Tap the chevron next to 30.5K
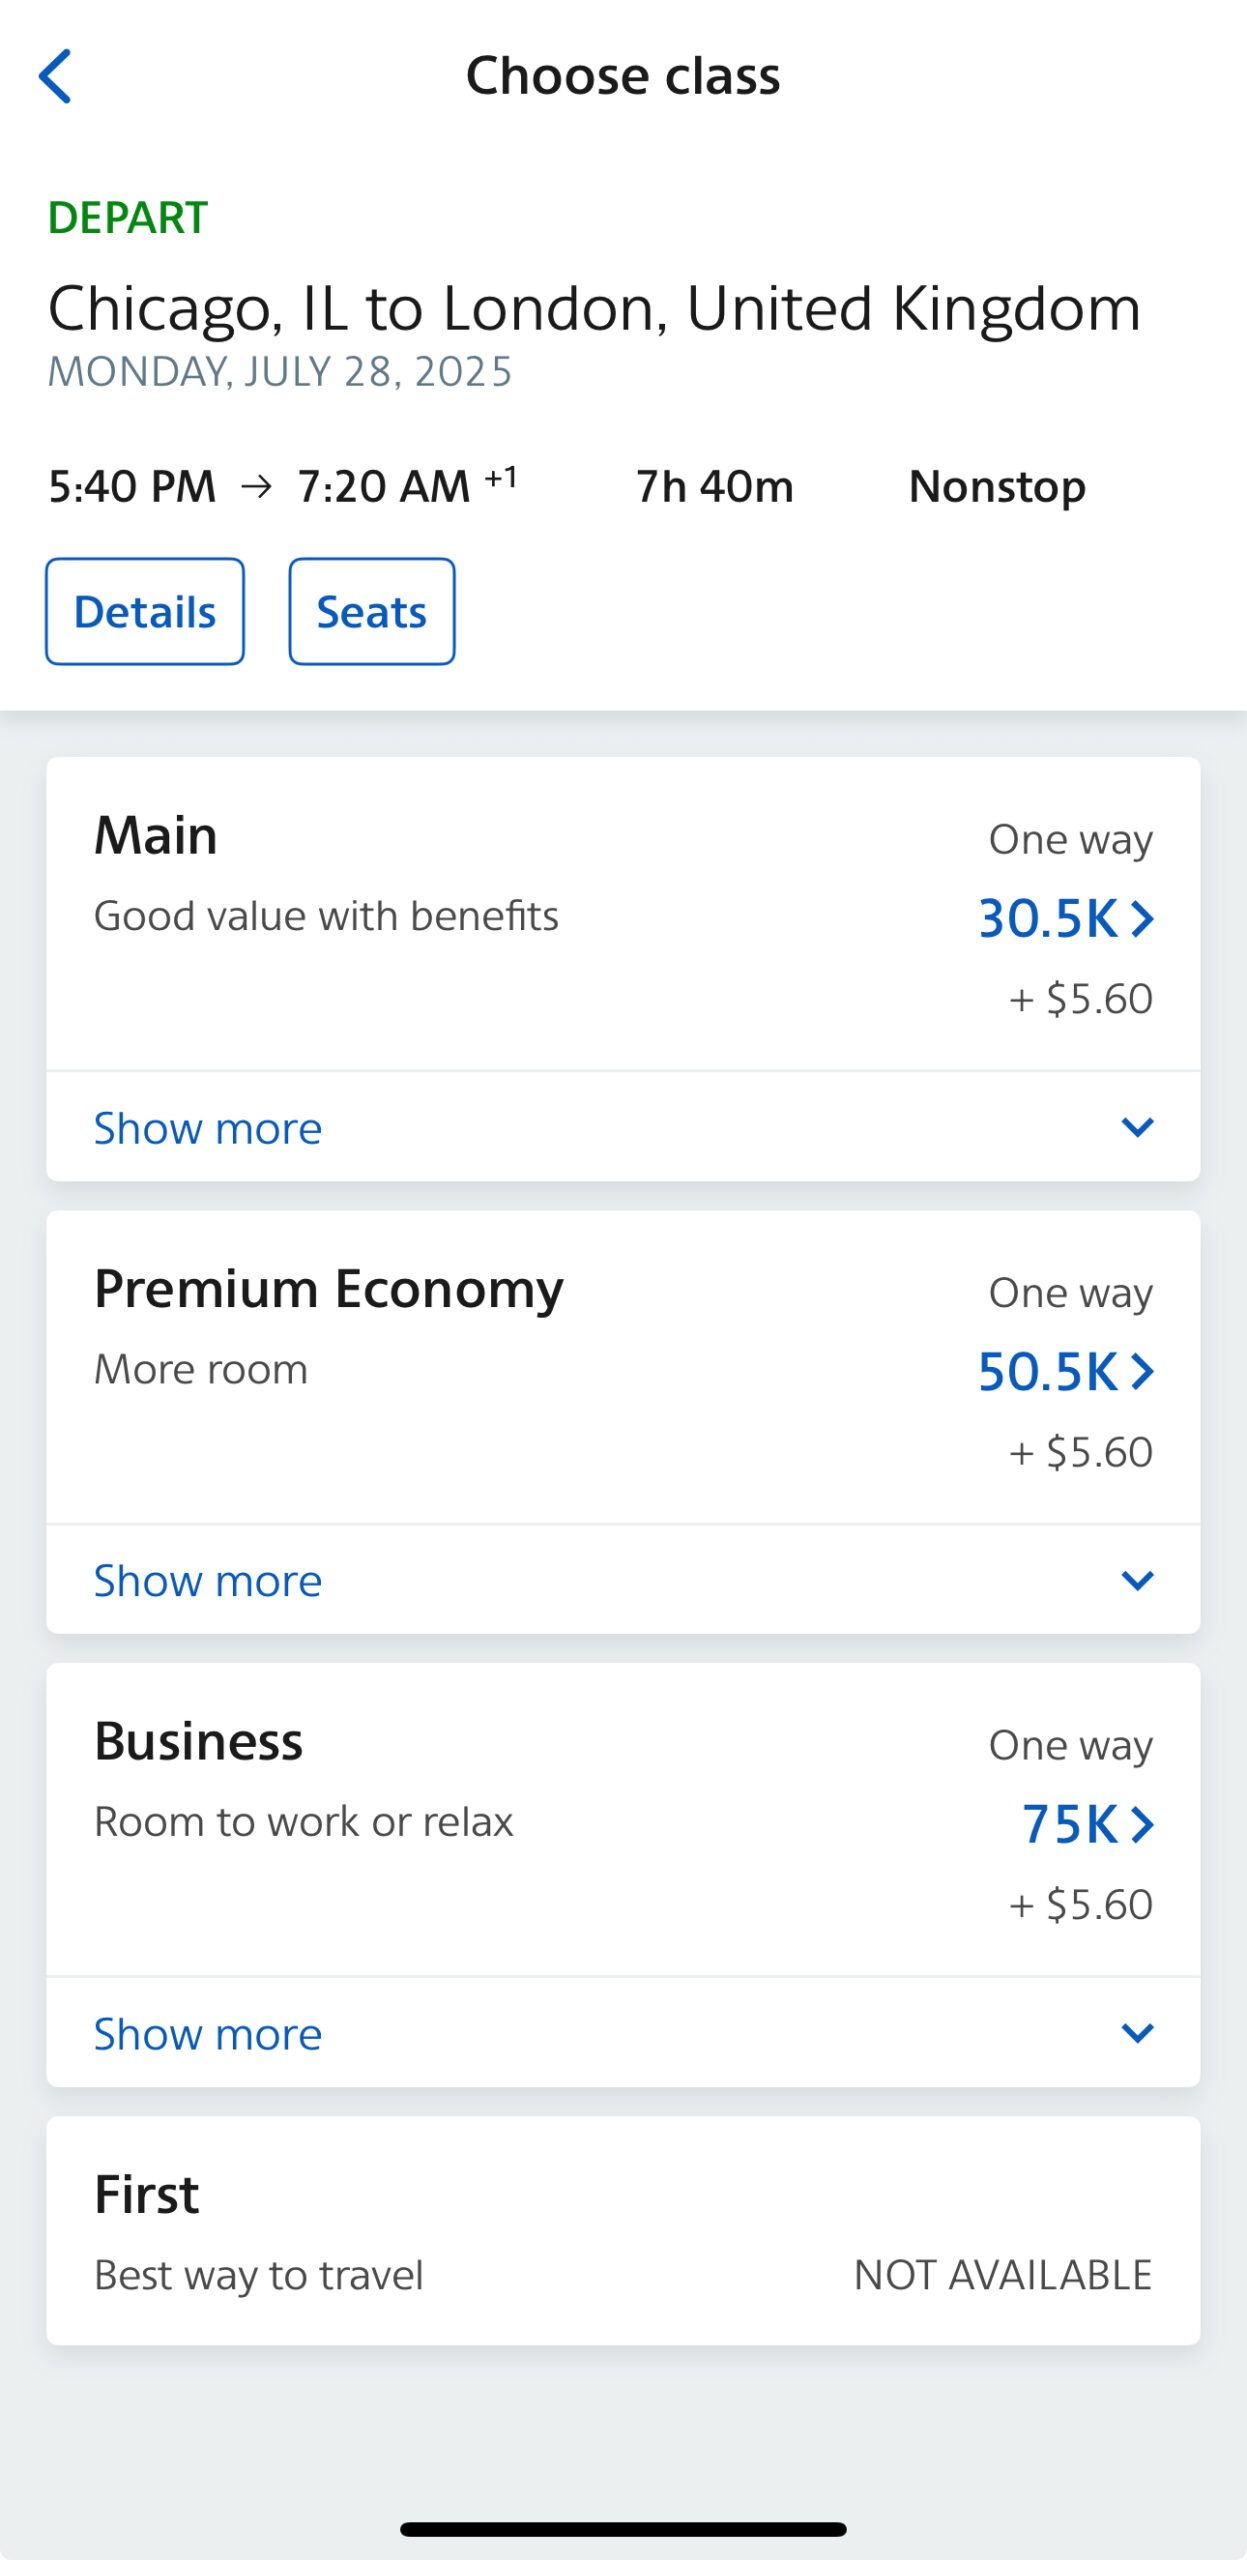 coord(1142,918)
